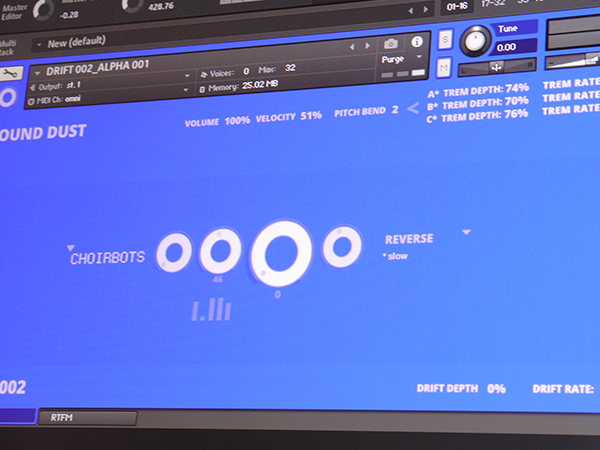600x450 pixels.
Task: Click the bar-graph sequencer icon below the knobs
Action: pyautogui.click(x=211, y=311)
